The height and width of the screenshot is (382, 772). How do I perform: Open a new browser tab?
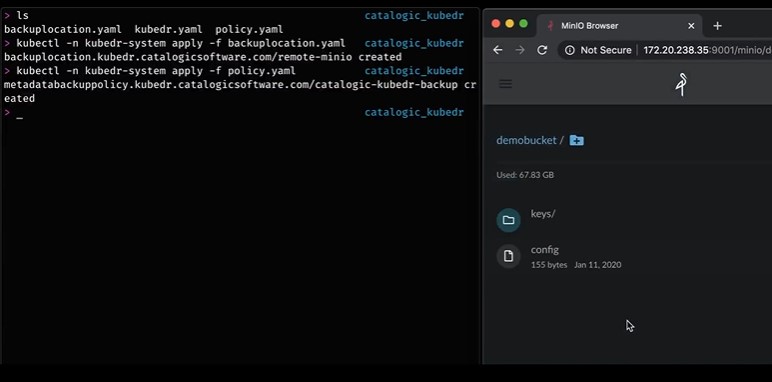[717, 26]
